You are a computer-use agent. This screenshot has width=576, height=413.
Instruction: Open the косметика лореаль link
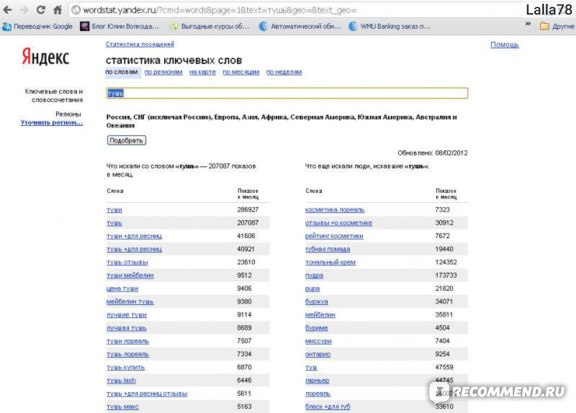point(335,210)
